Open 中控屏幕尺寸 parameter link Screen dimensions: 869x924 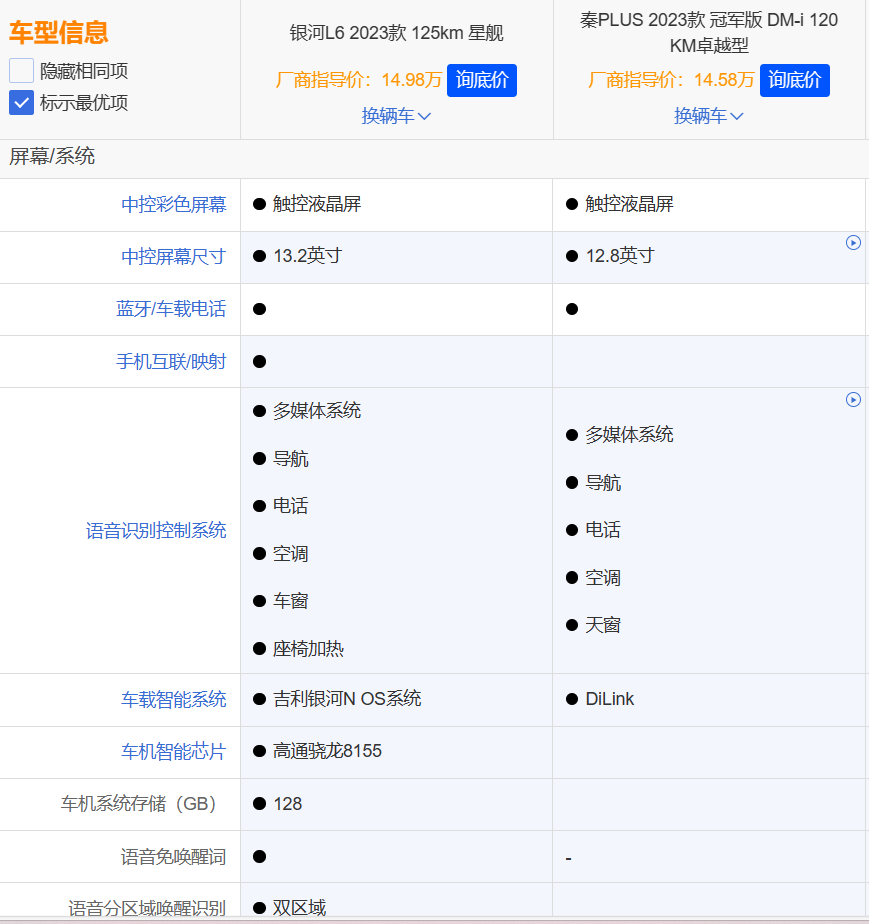pos(174,257)
